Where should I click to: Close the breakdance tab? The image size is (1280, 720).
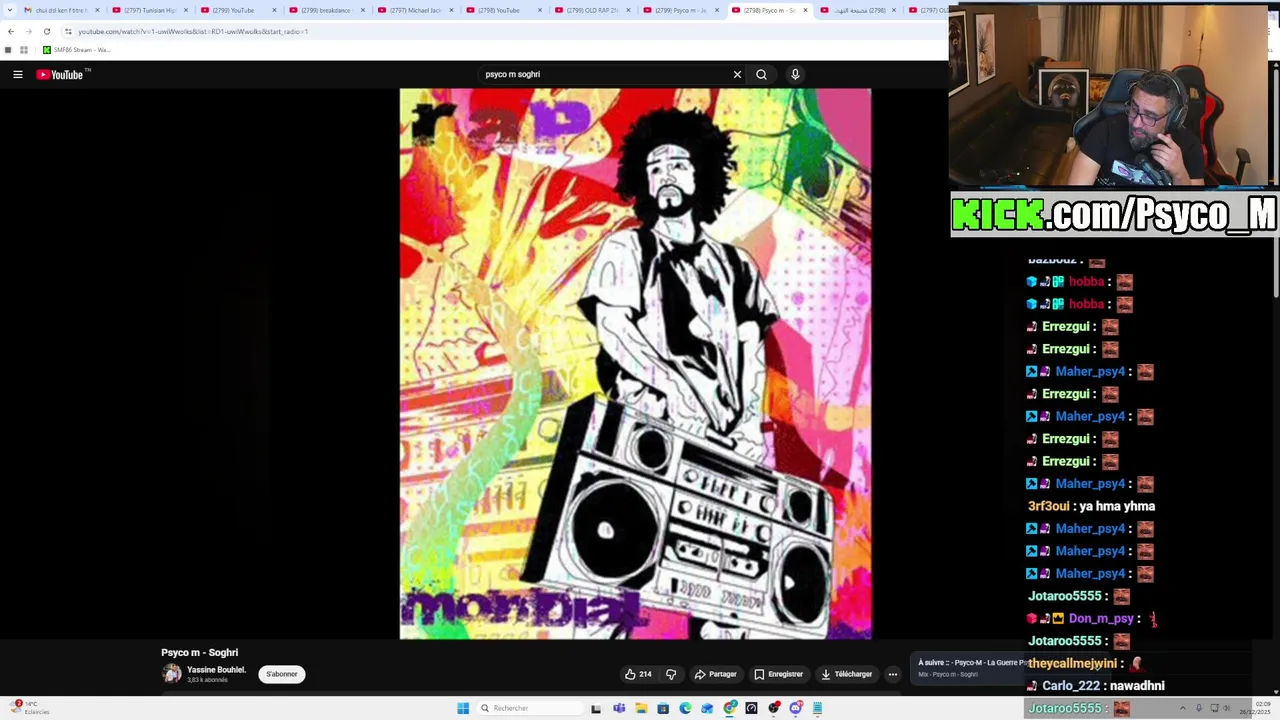pos(362,10)
